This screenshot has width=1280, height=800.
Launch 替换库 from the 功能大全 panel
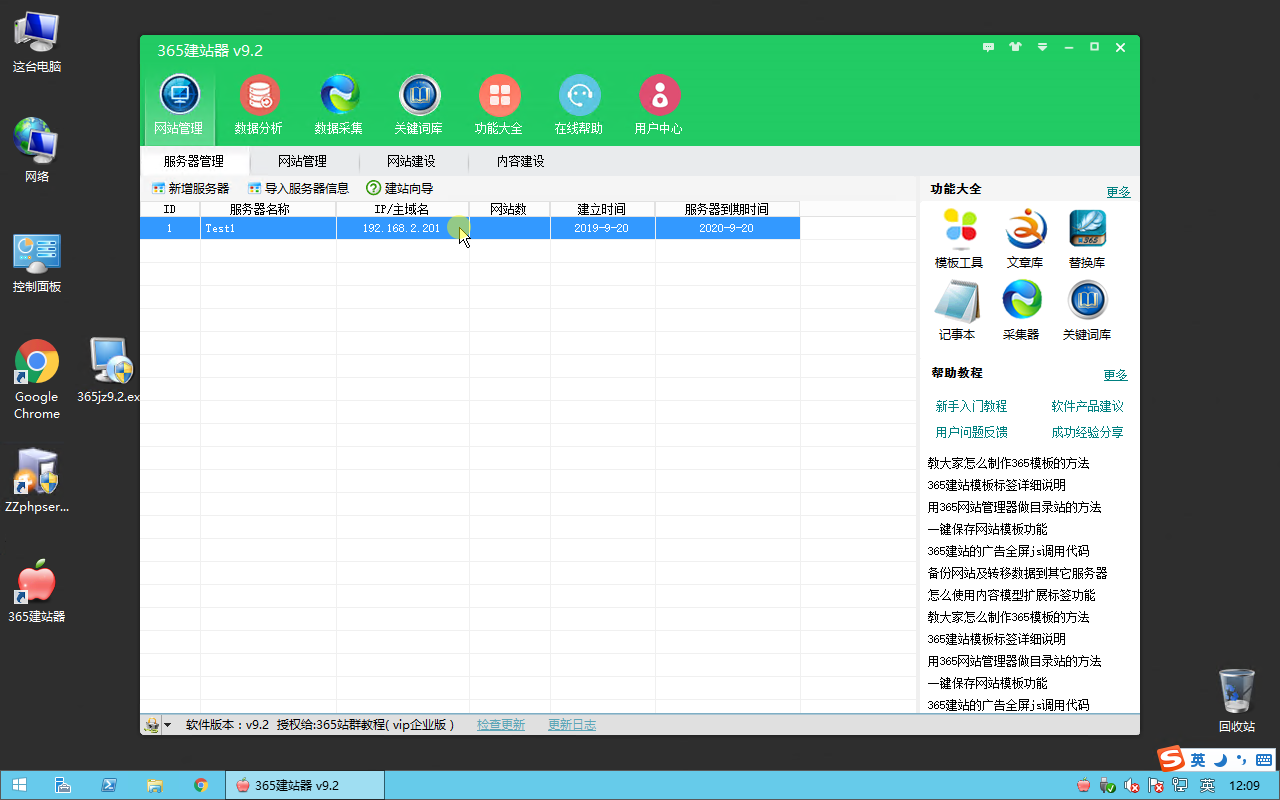click(1087, 239)
